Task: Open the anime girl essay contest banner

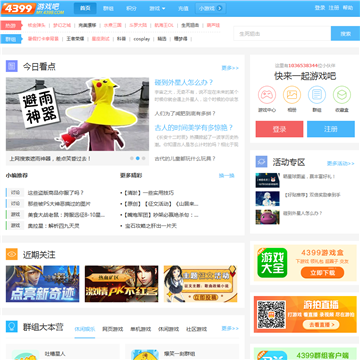Action: 200,284
